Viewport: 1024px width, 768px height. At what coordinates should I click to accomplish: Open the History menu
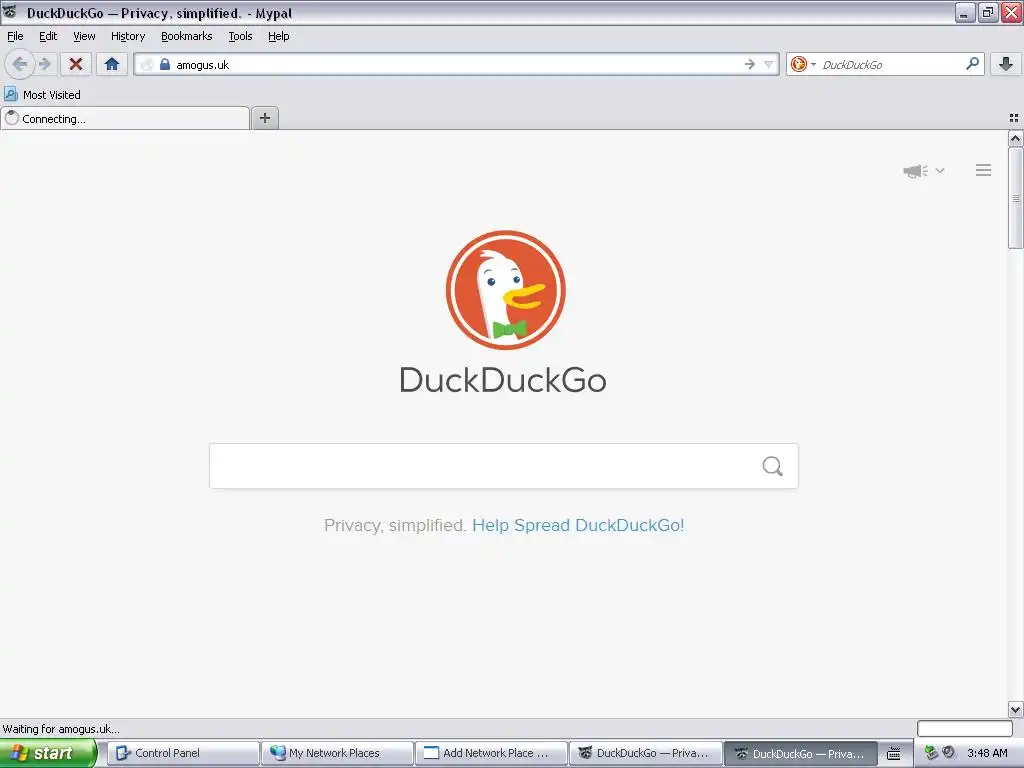coord(128,36)
